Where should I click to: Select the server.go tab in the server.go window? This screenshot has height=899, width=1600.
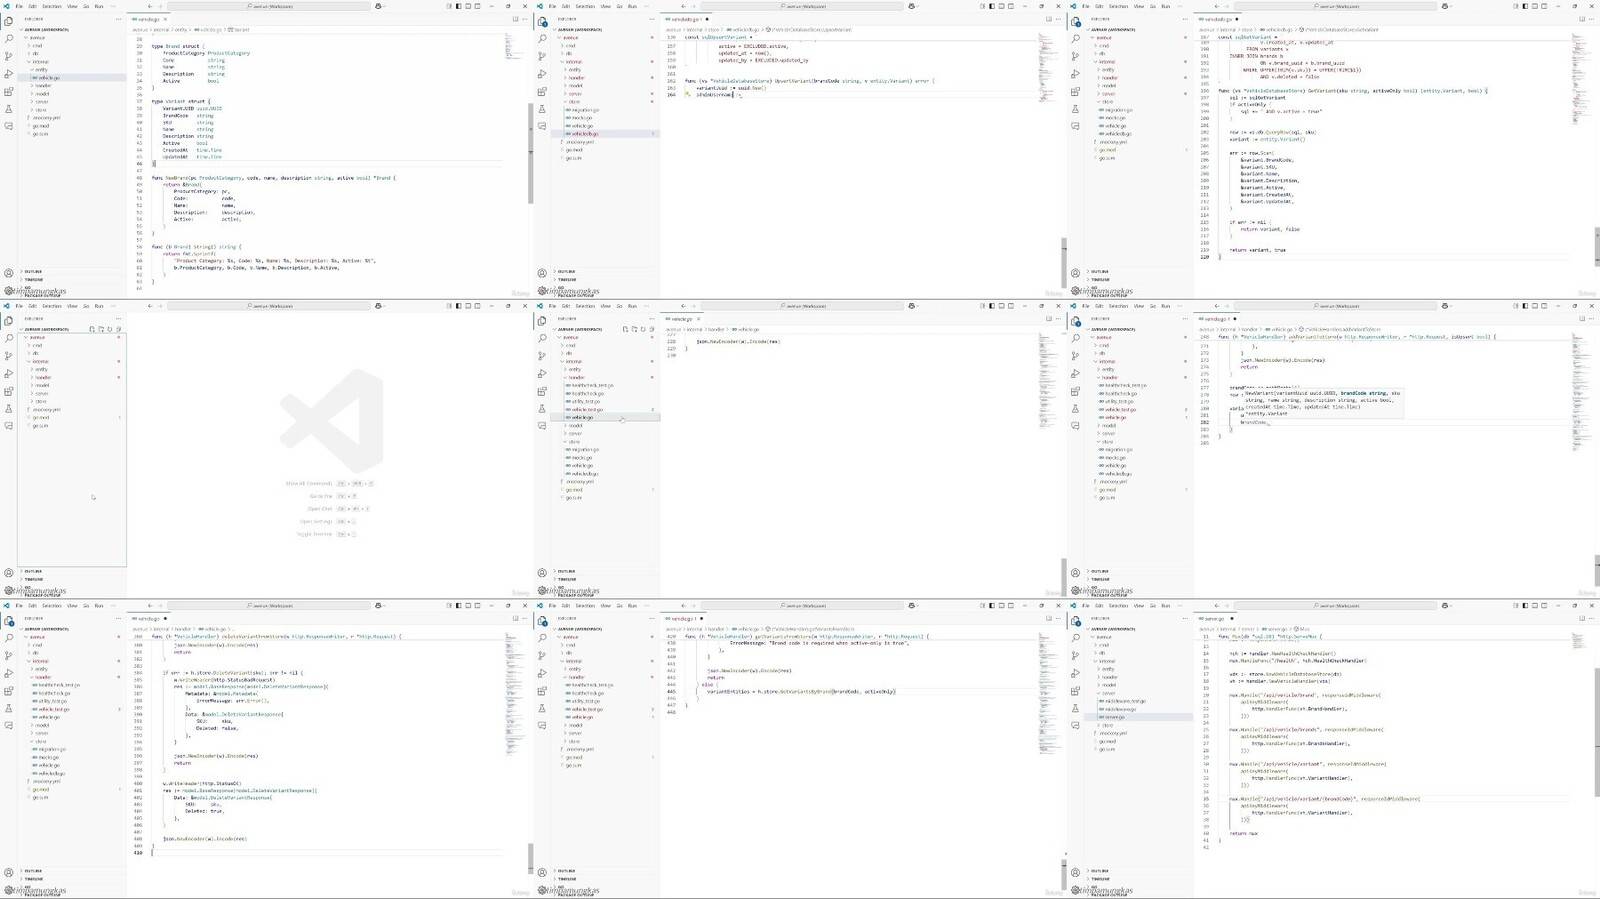pos(1218,619)
